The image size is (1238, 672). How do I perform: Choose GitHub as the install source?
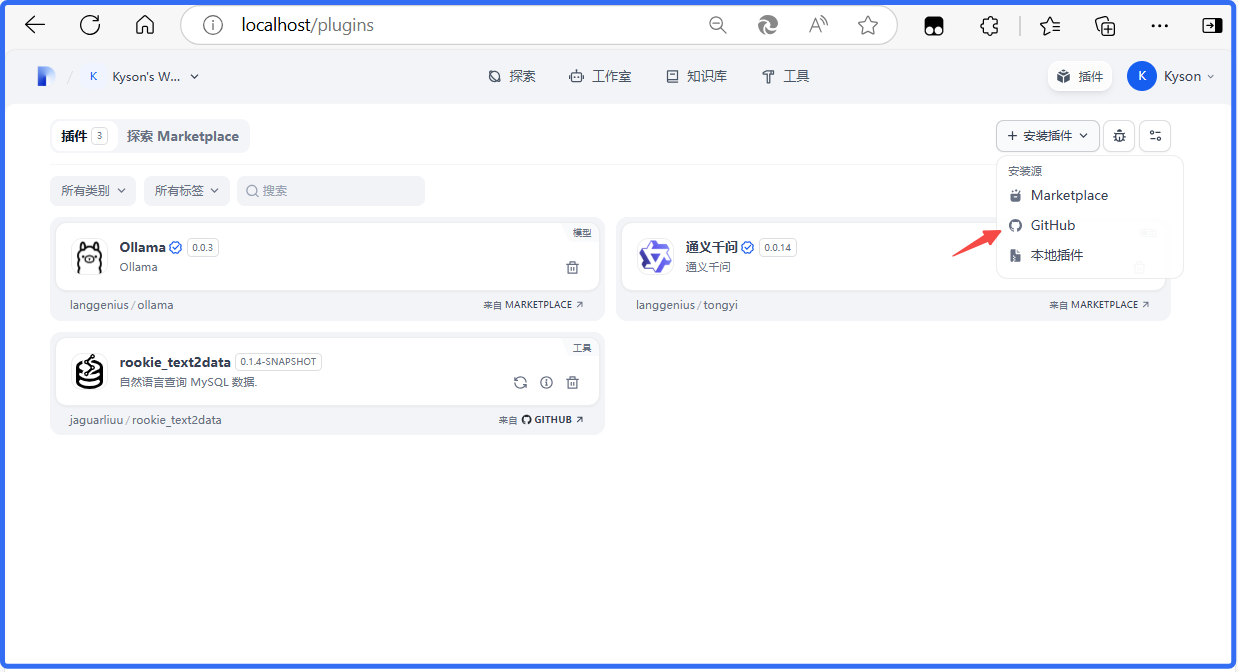[x=1089, y=226]
